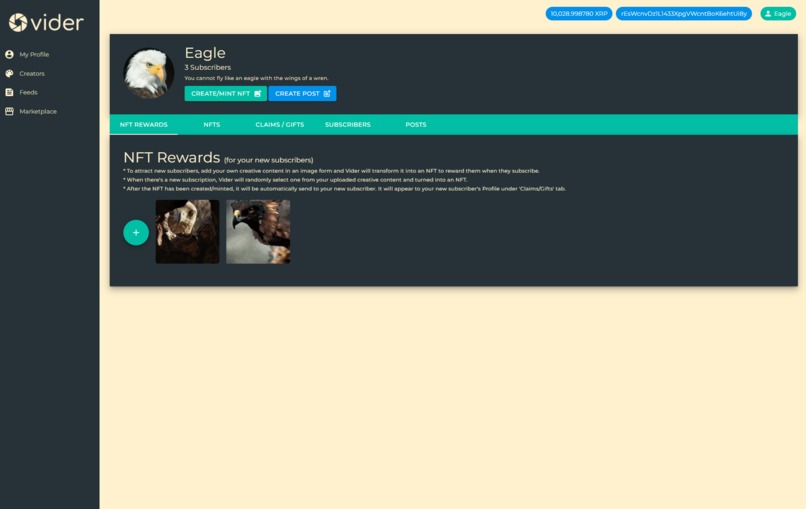806x509 pixels.
Task: Open the Creators page
Action: (32, 74)
